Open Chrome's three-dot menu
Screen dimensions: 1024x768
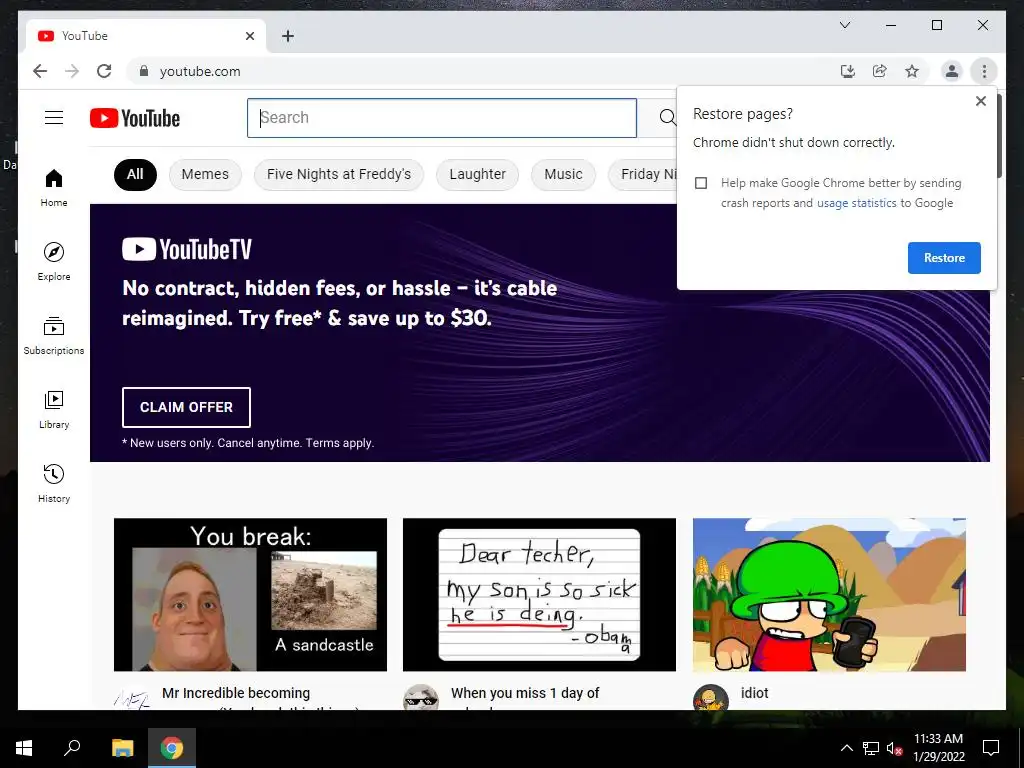[984, 71]
